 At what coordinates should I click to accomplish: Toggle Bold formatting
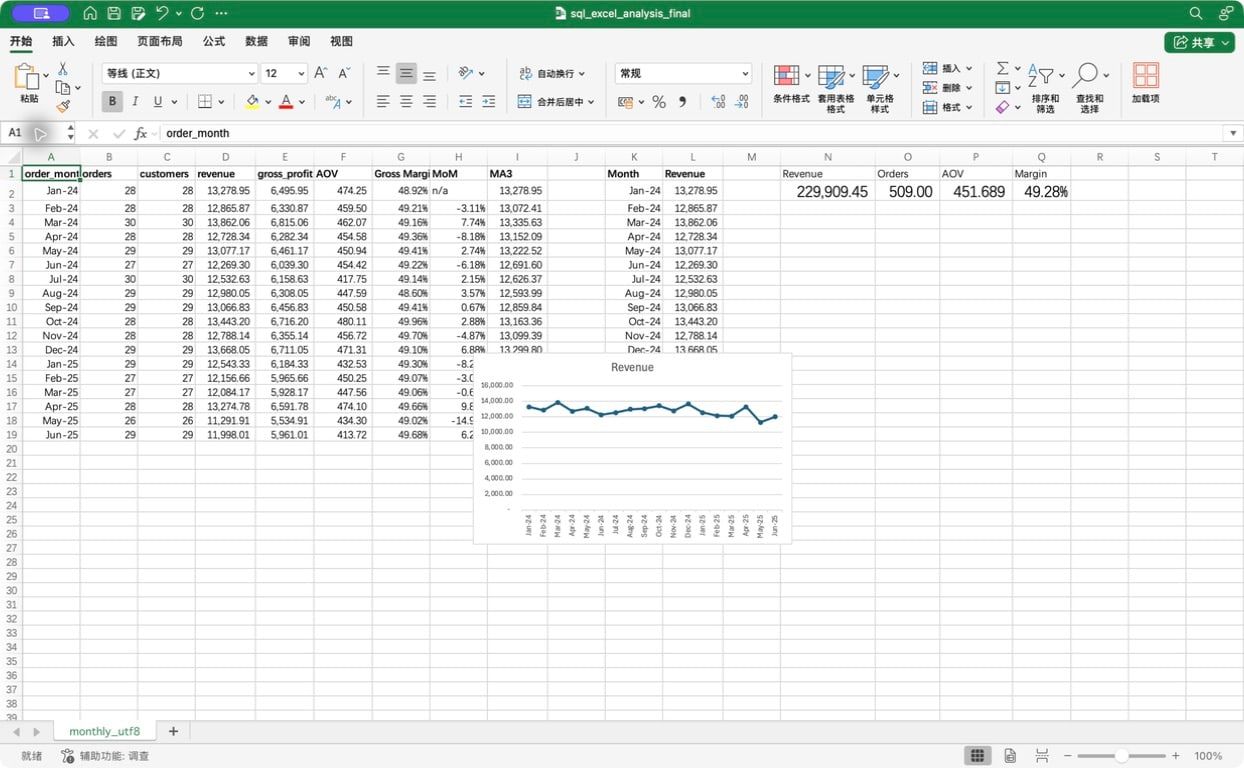112,102
